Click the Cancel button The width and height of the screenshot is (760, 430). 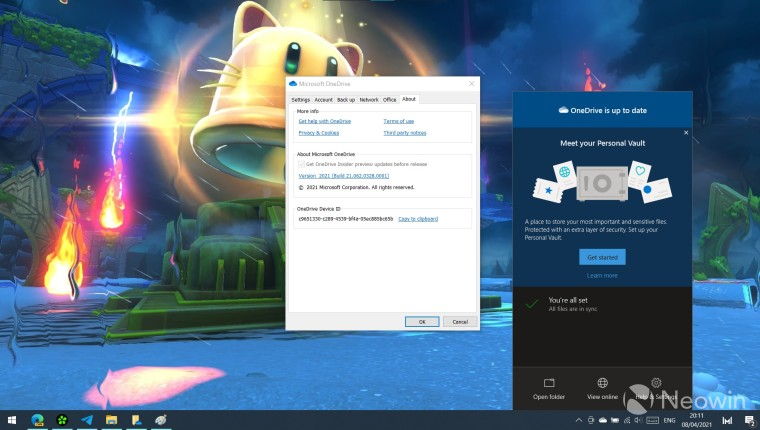[460, 322]
